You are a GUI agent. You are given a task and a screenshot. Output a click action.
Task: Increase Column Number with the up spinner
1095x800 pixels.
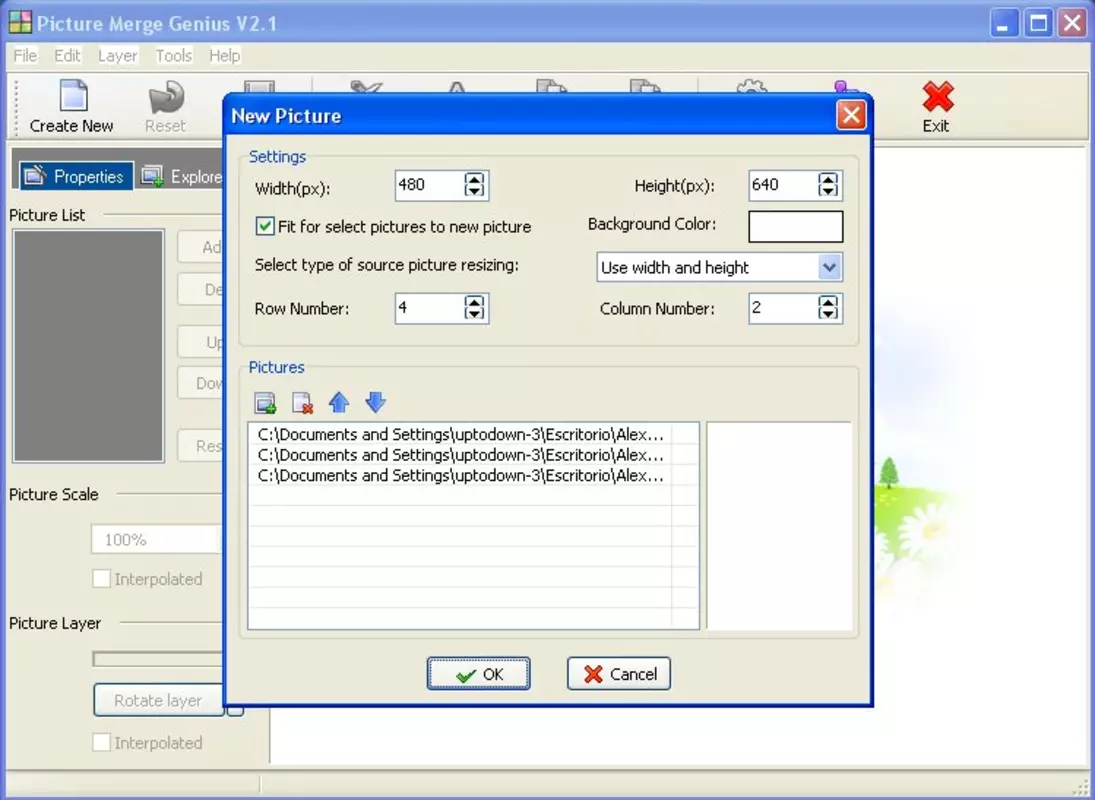tap(828, 302)
